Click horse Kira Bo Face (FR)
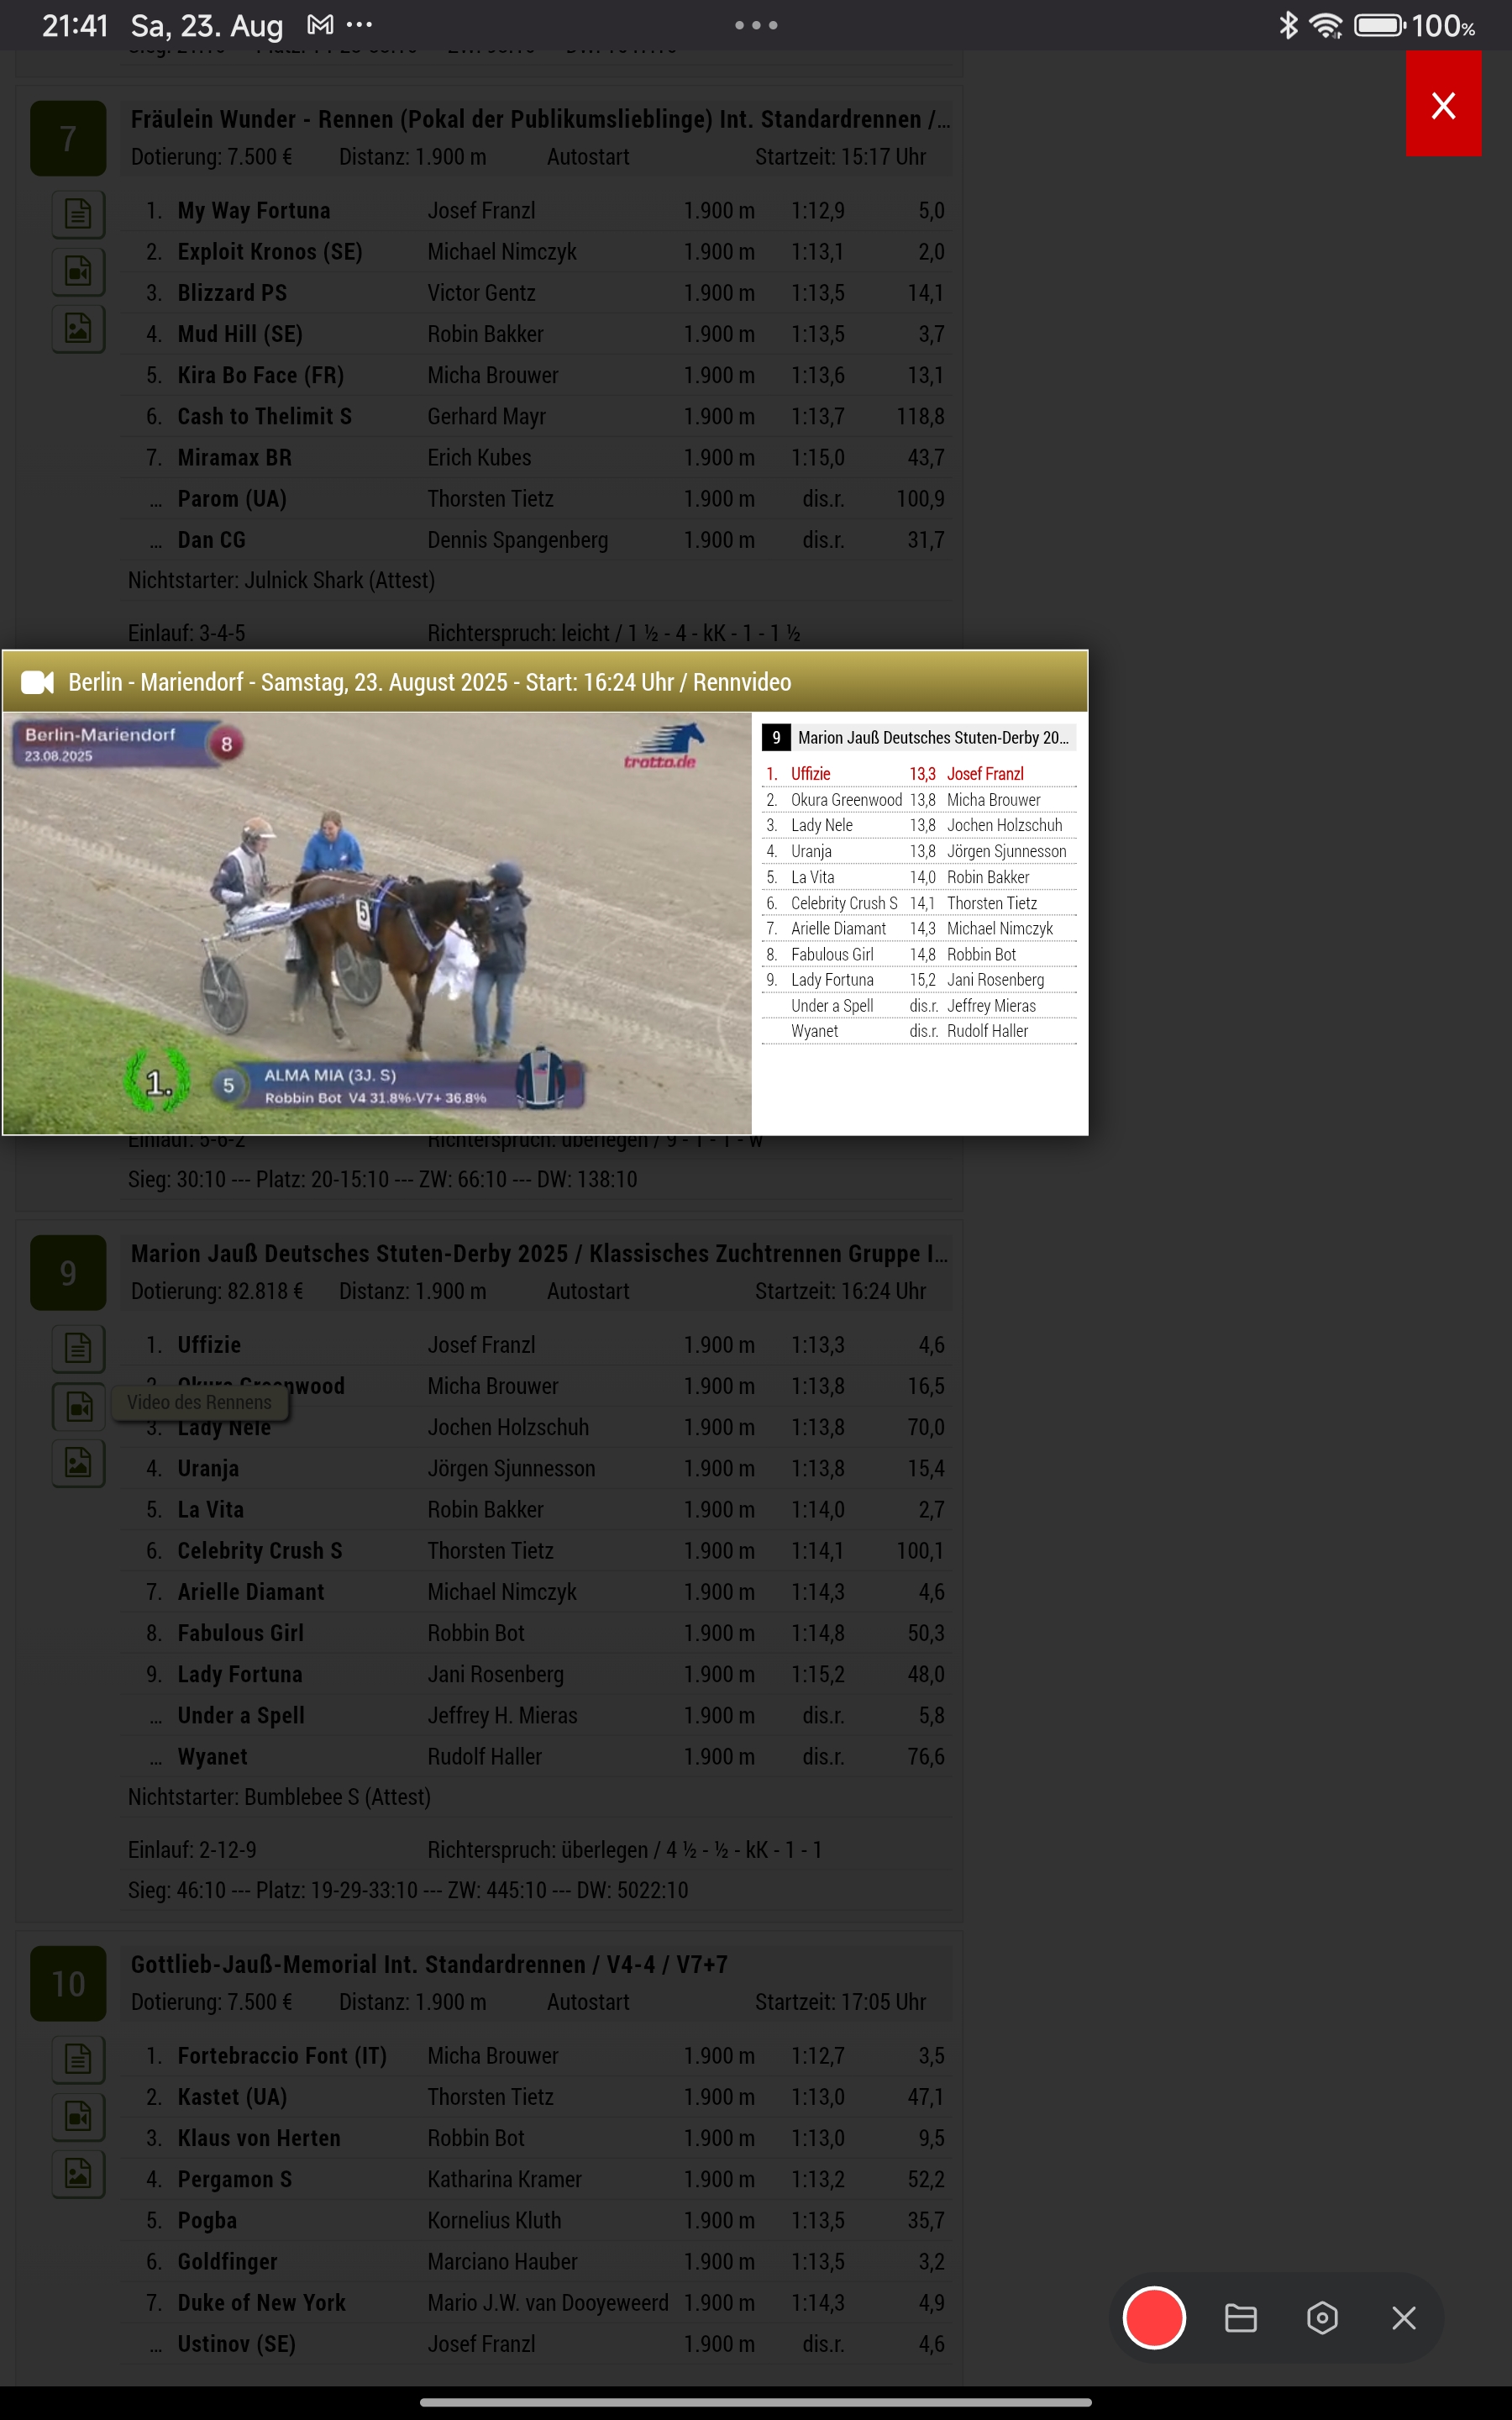The image size is (1512, 2420). tap(261, 374)
